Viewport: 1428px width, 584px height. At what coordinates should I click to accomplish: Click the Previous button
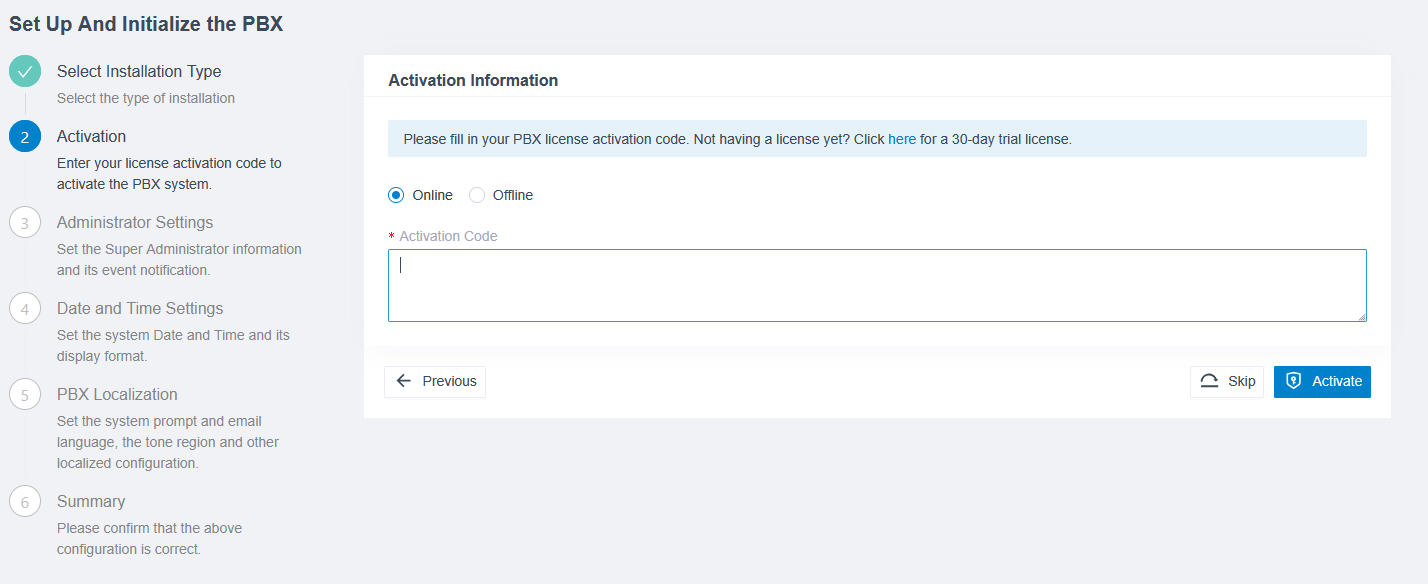click(x=435, y=381)
